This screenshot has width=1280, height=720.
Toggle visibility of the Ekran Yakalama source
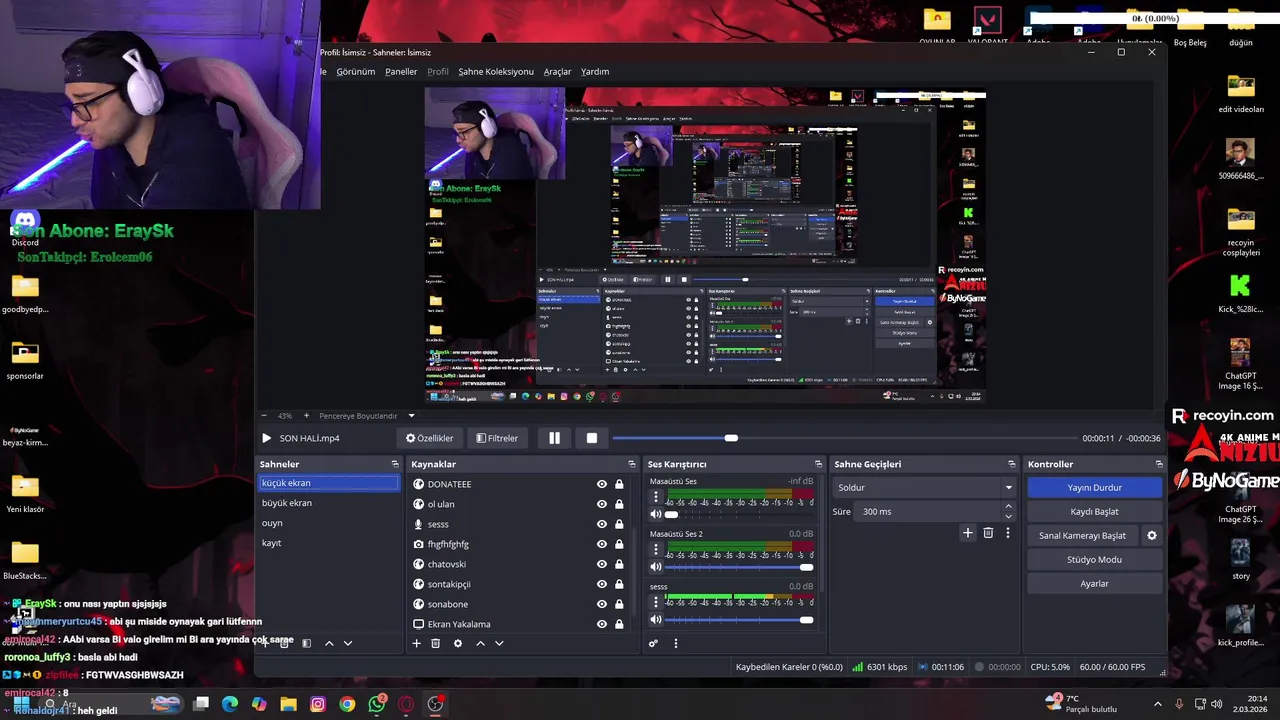click(x=601, y=624)
